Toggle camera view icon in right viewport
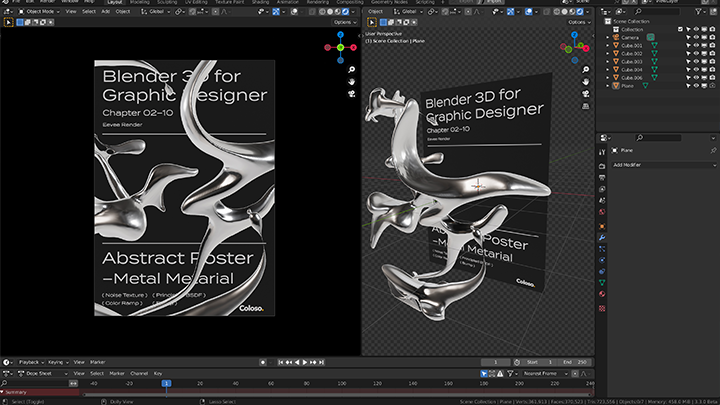720x405 pixels. (x=585, y=94)
